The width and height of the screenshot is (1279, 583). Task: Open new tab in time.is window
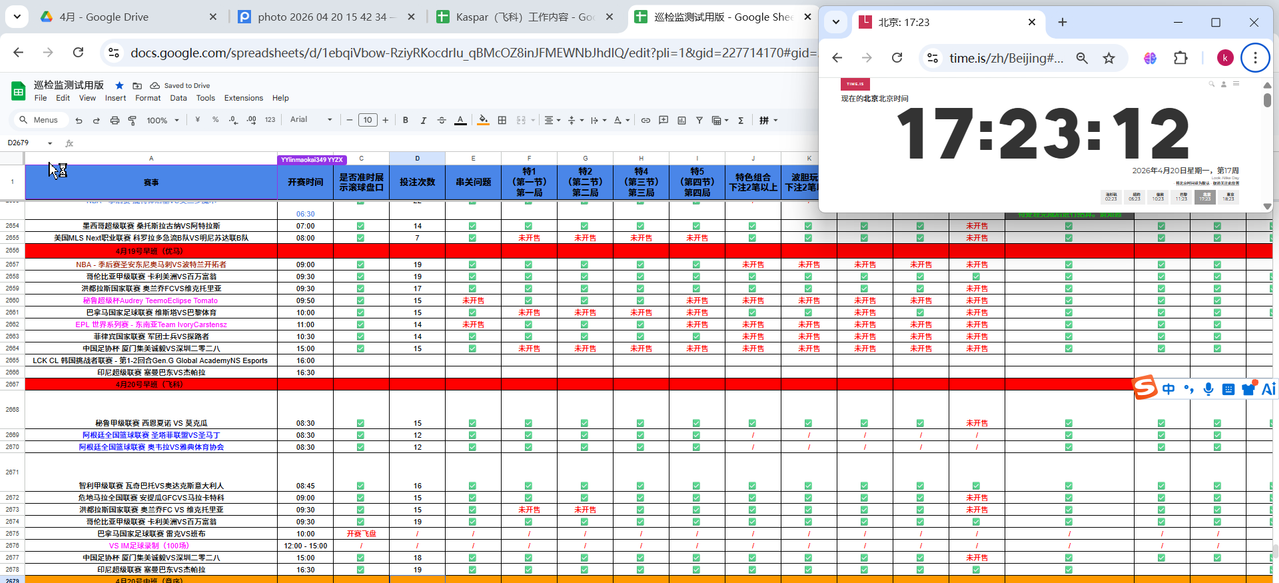[1062, 22]
